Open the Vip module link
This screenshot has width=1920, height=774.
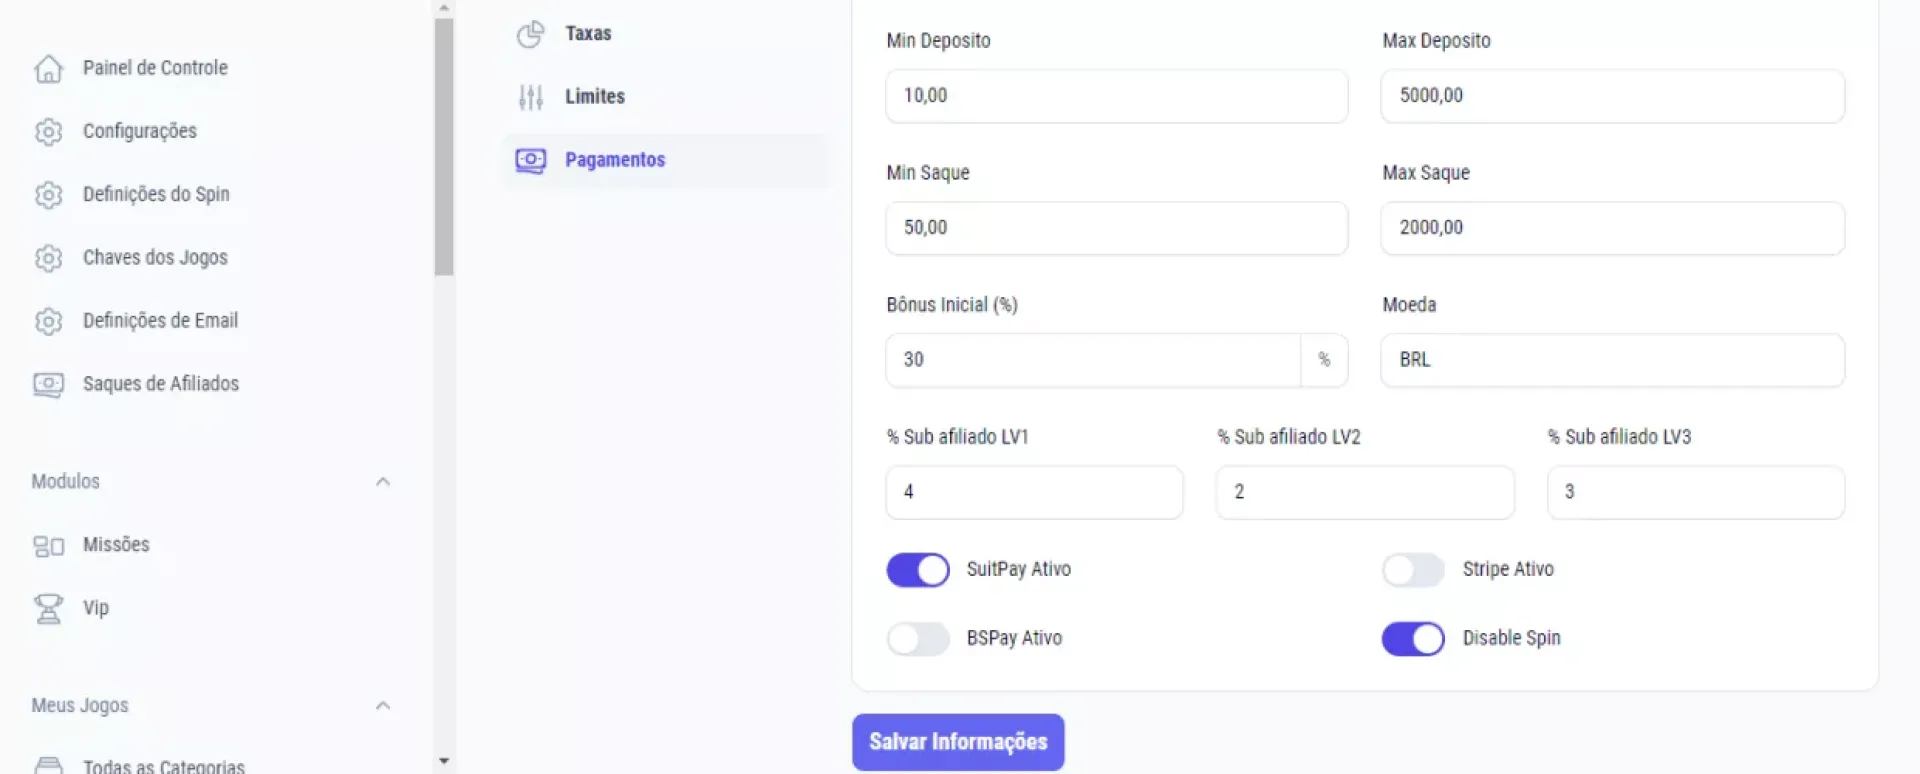(96, 608)
